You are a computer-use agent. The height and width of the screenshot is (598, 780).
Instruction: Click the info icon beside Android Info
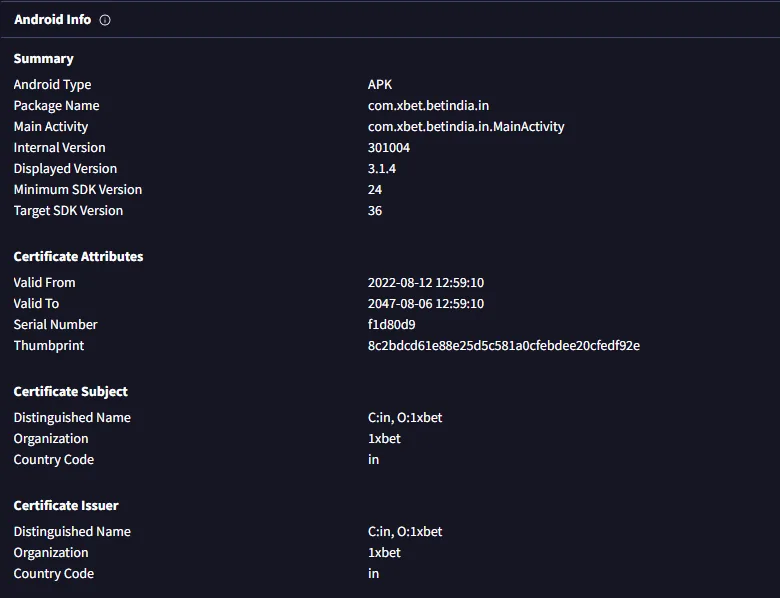click(x=105, y=20)
